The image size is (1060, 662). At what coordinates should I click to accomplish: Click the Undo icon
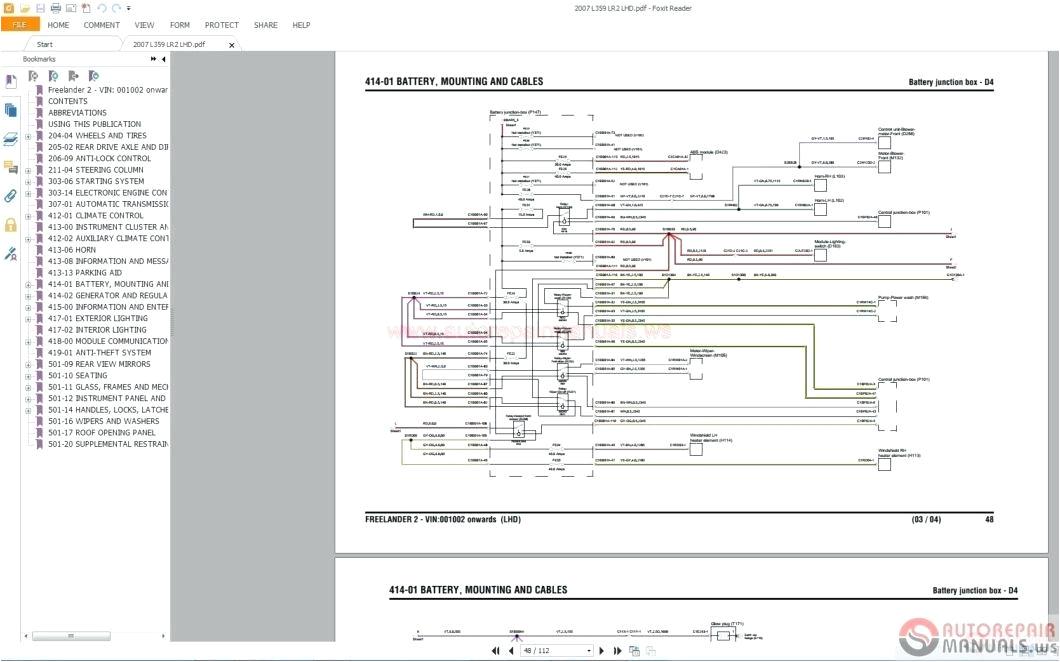pyautogui.click(x=102, y=7)
